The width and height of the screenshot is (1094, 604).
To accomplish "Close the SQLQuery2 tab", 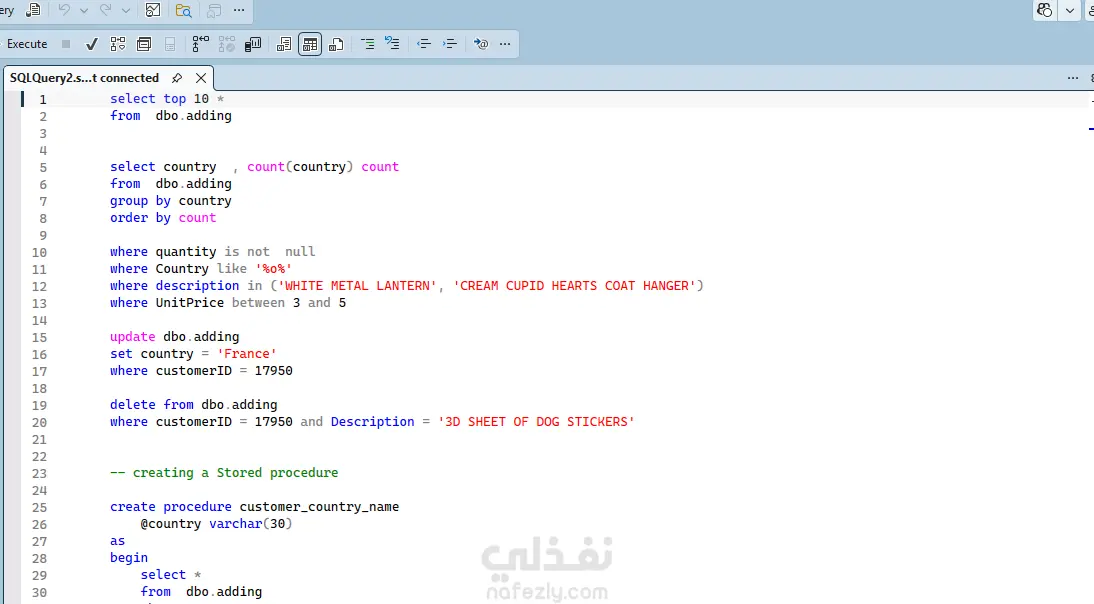I will pos(201,78).
